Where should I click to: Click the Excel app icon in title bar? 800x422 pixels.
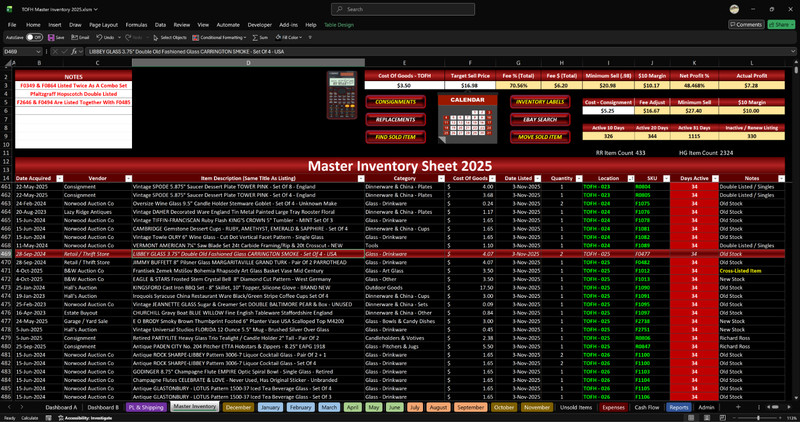(x=9, y=9)
